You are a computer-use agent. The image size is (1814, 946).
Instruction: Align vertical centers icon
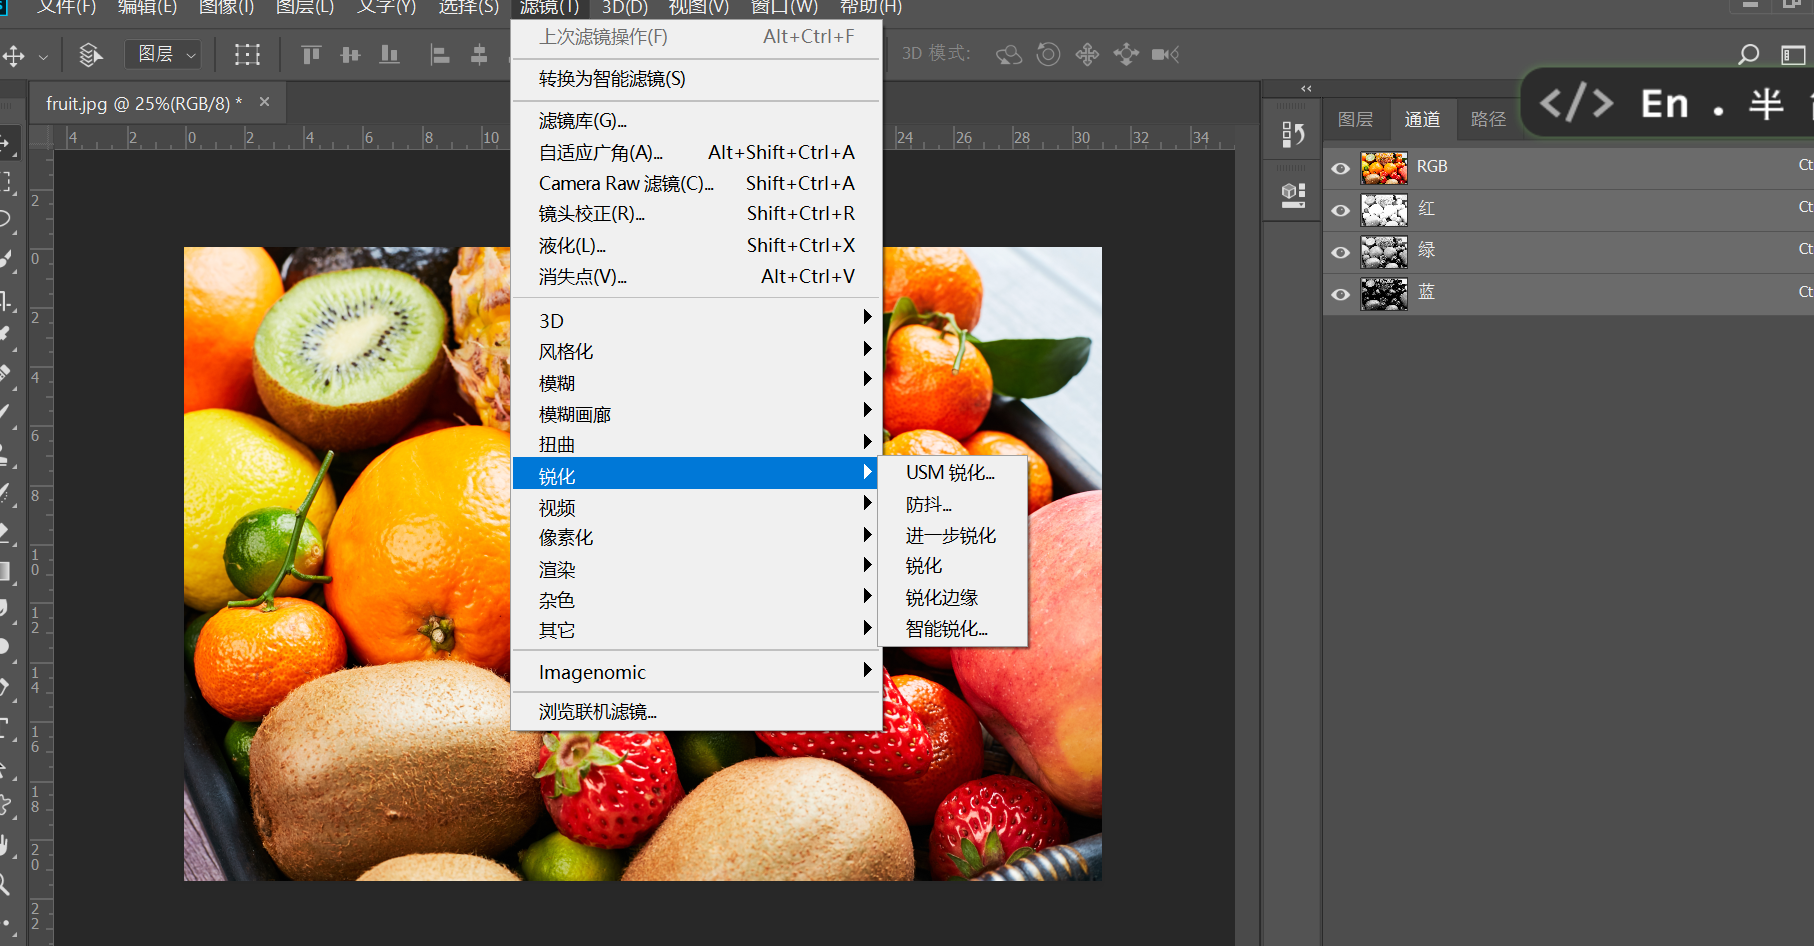point(350,54)
